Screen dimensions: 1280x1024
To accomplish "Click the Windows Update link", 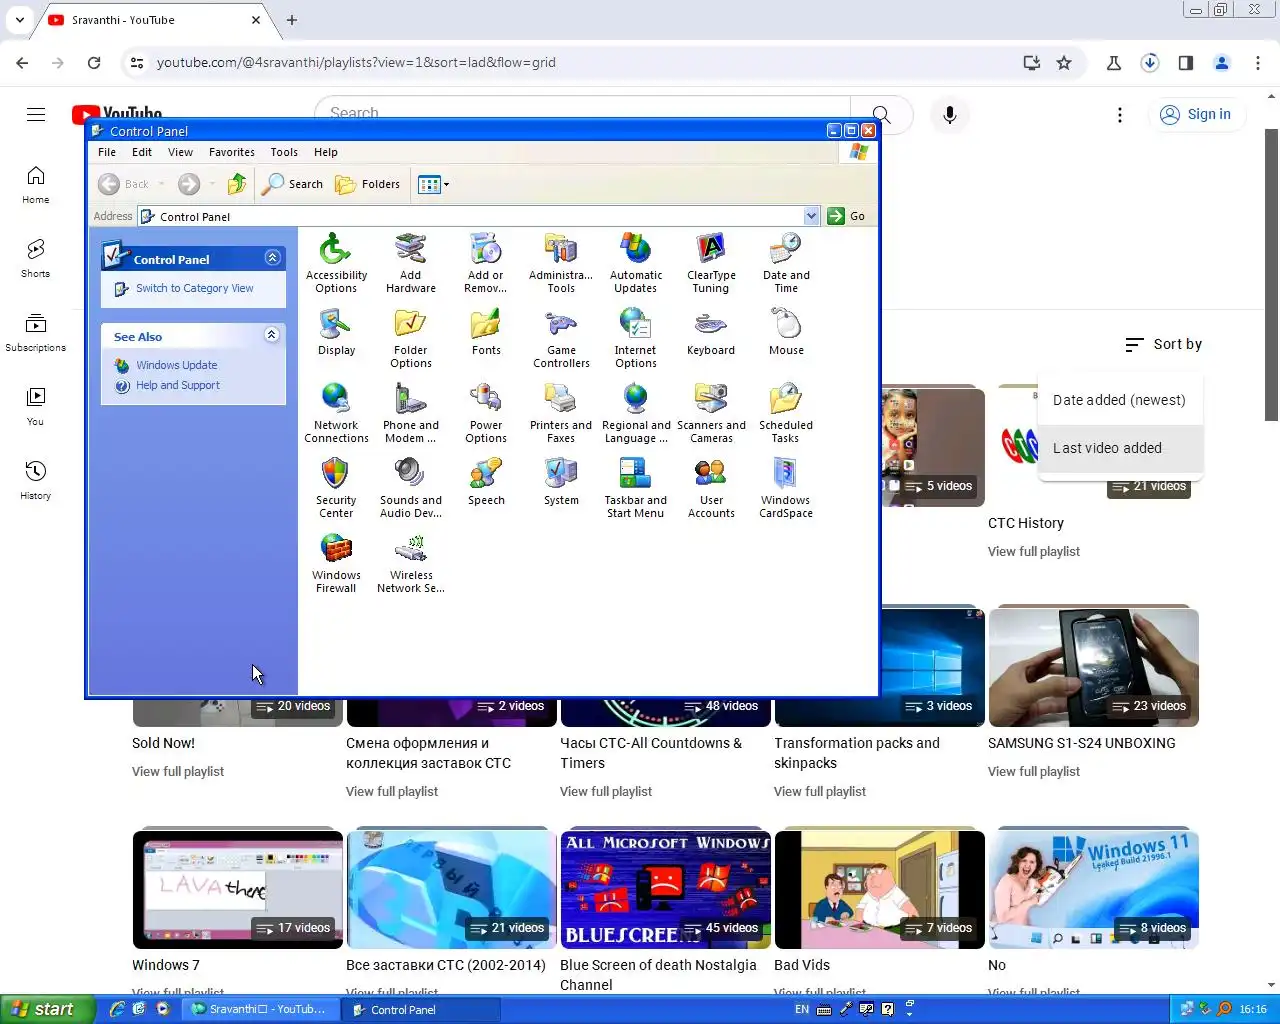I will (x=177, y=365).
